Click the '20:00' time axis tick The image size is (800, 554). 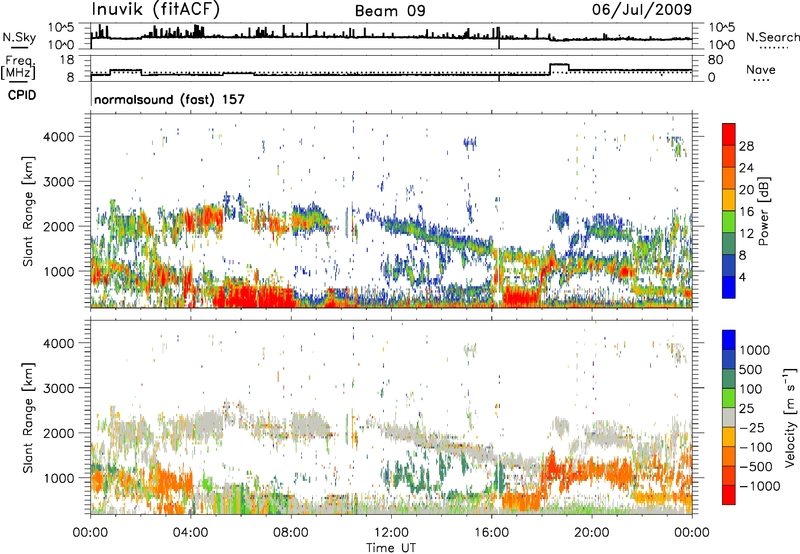(x=591, y=533)
